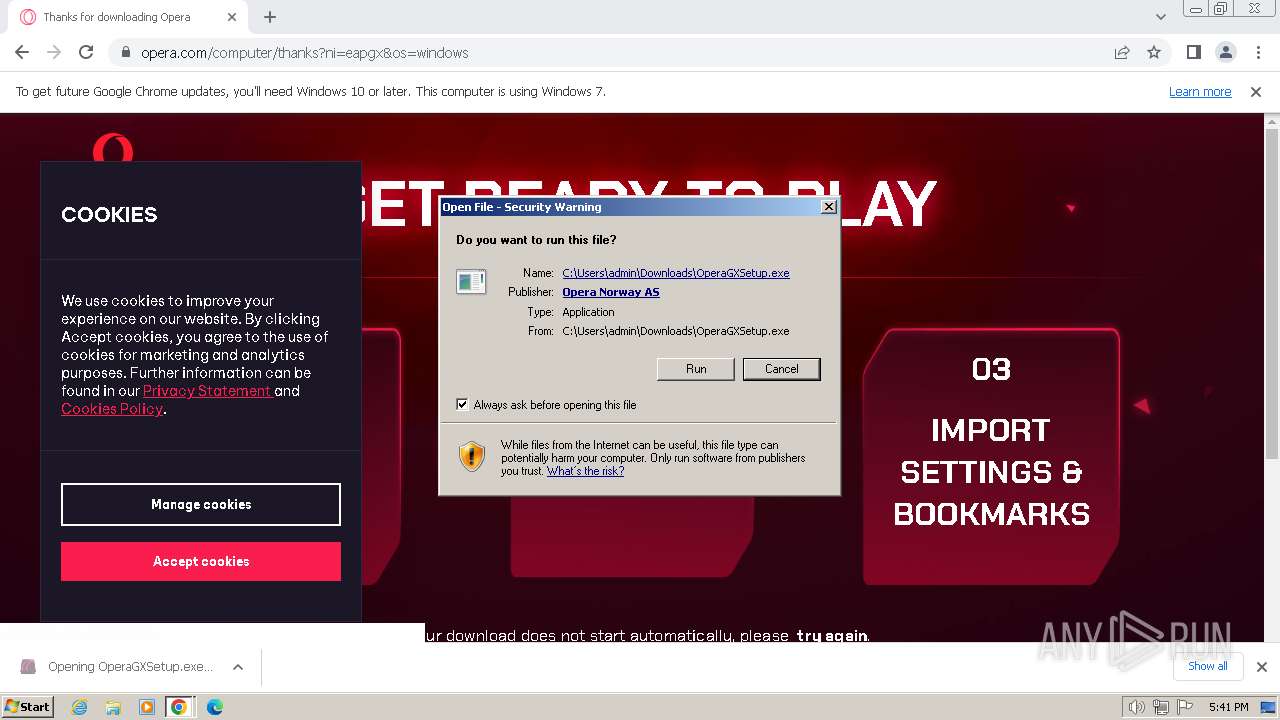Close the Thanks for downloading Opera tab

click(x=233, y=17)
